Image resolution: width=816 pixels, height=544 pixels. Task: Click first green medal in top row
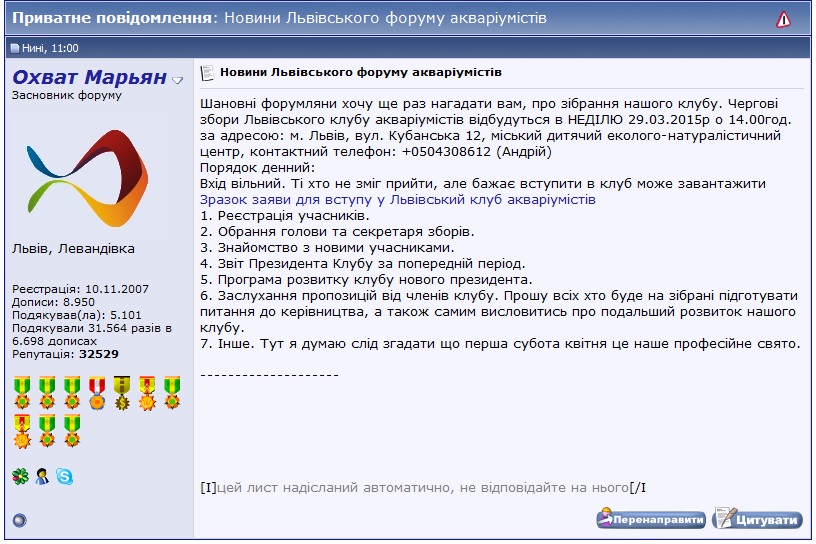coord(22,392)
